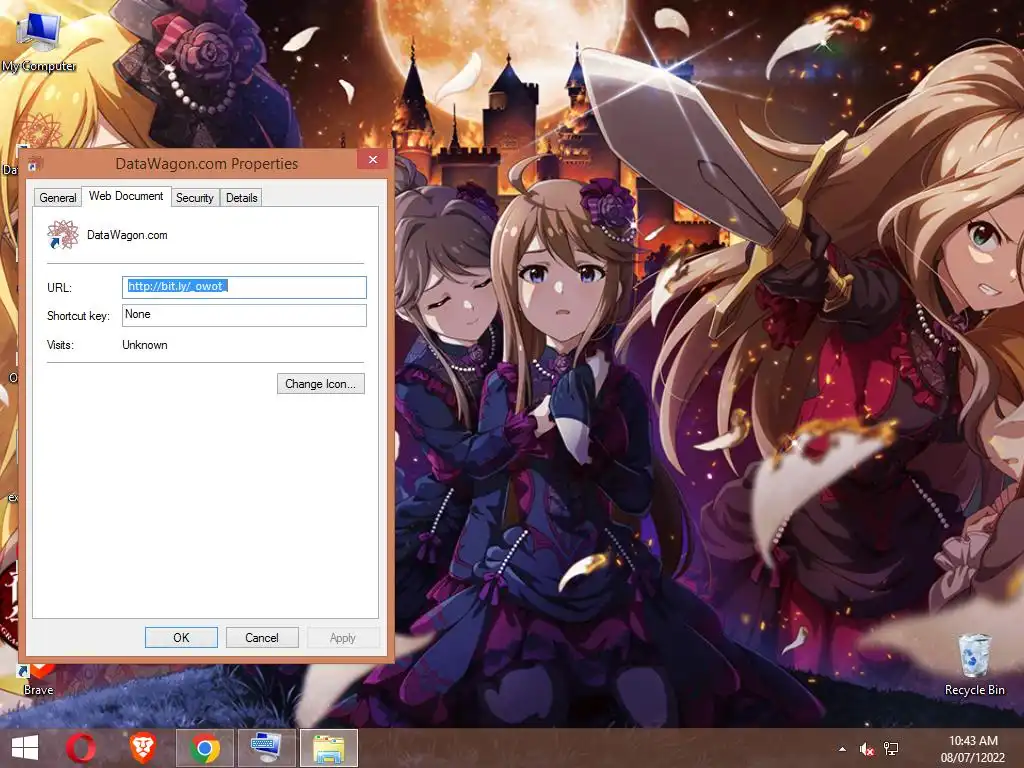Open the computer keyboard taskbar icon
This screenshot has width=1024, height=768.
point(266,748)
